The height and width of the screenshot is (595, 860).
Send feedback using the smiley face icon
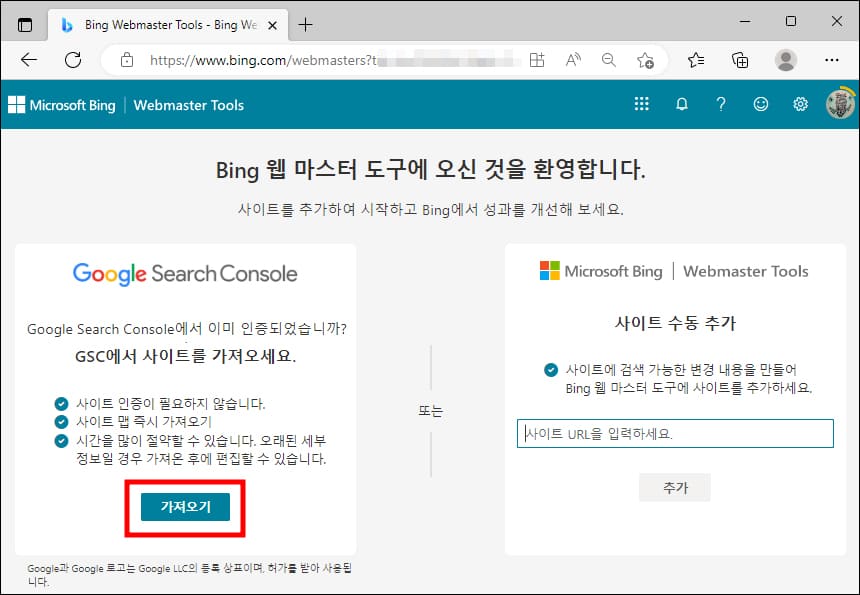(x=761, y=104)
